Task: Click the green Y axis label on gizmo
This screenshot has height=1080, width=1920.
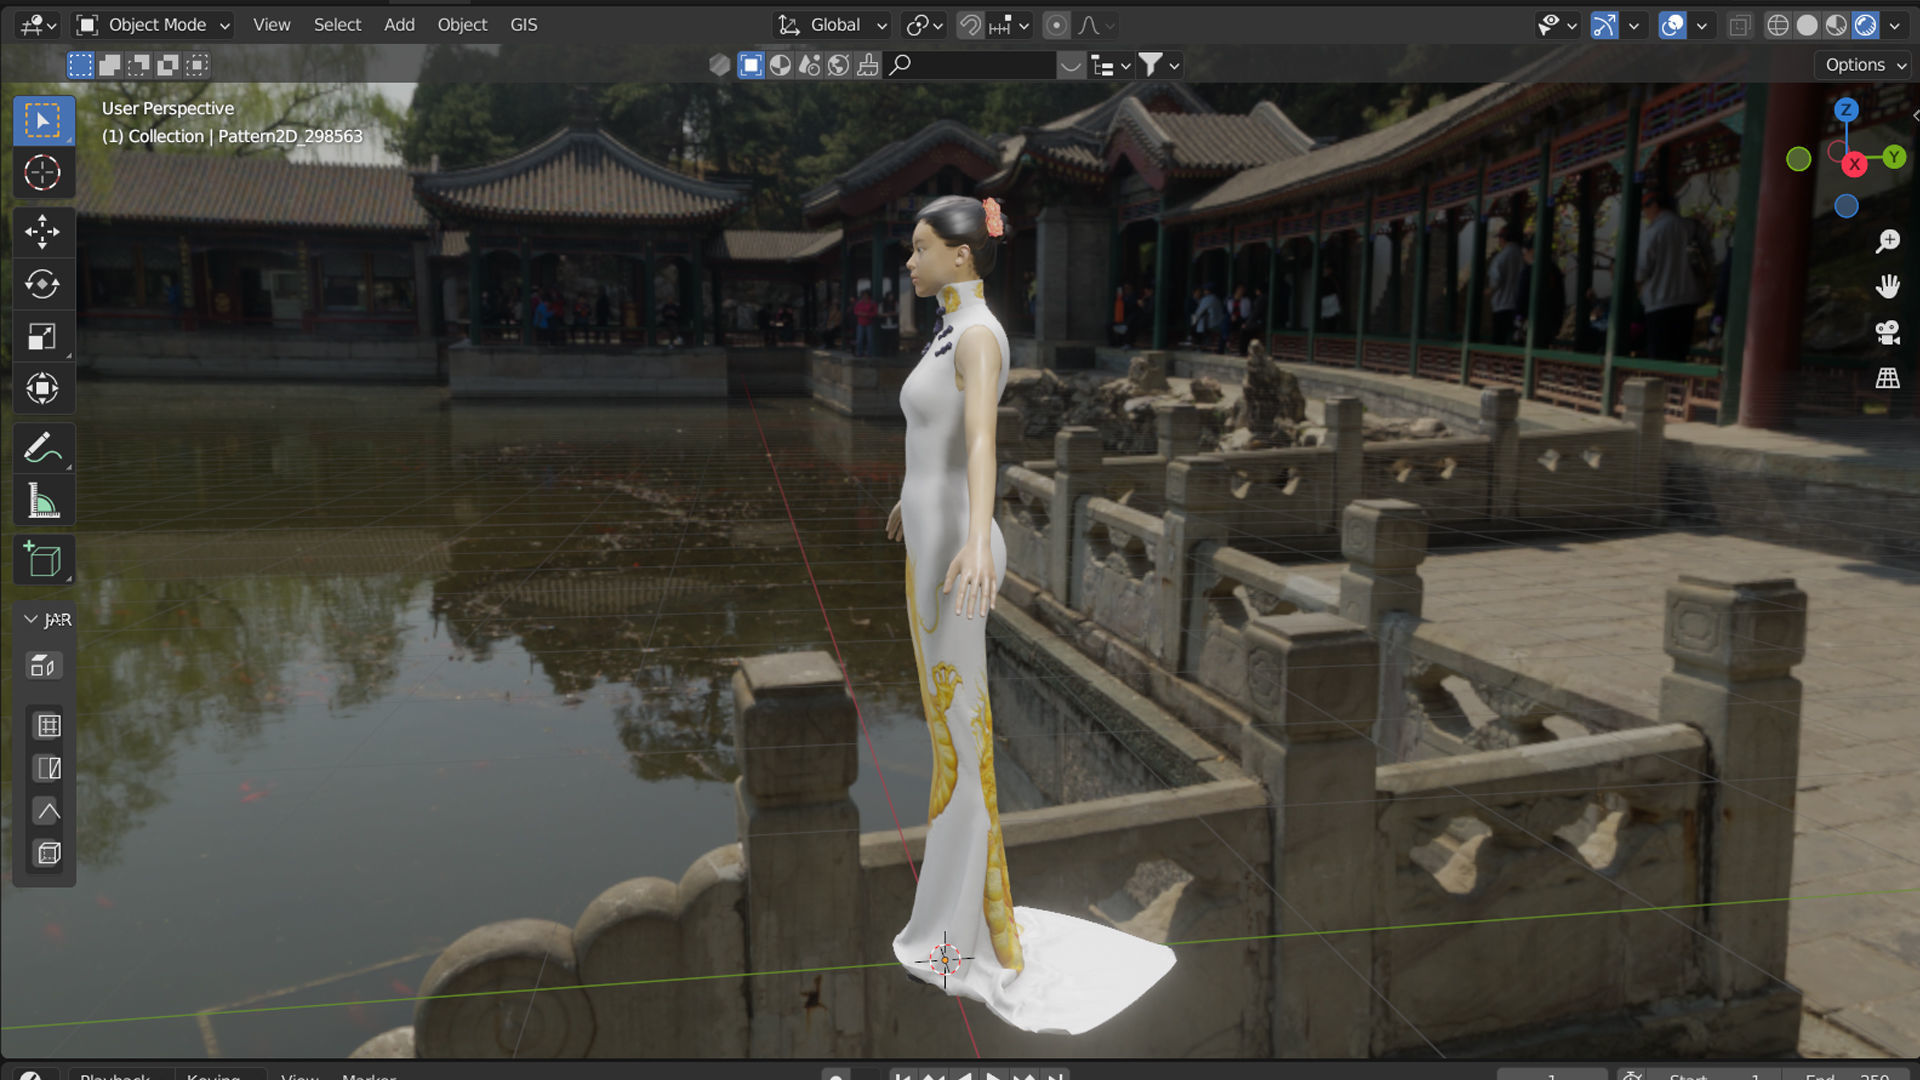Action: [1894, 157]
